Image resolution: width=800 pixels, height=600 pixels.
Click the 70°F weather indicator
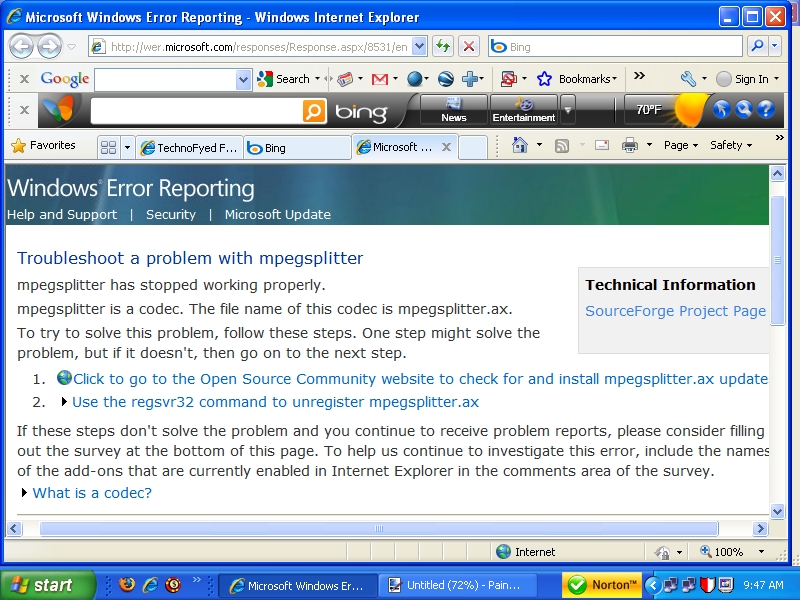pyautogui.click(x=649, y=110)
